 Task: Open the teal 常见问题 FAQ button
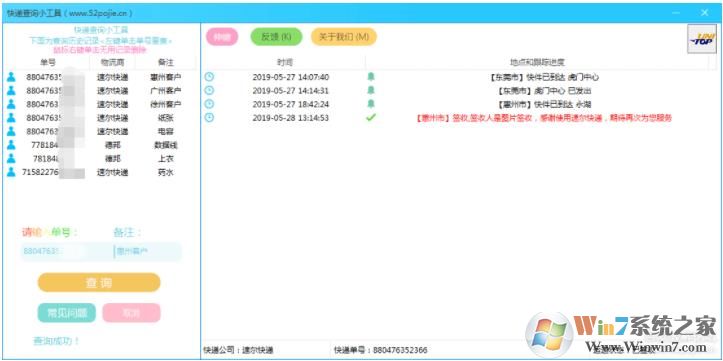point(67,313)
